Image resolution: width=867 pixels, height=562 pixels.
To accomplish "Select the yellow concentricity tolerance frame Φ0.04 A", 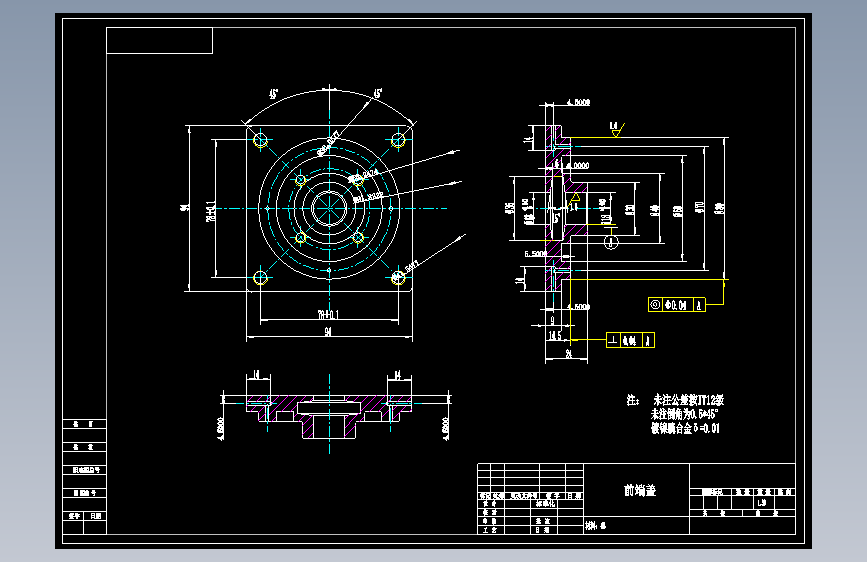I will tap(677, 304).
